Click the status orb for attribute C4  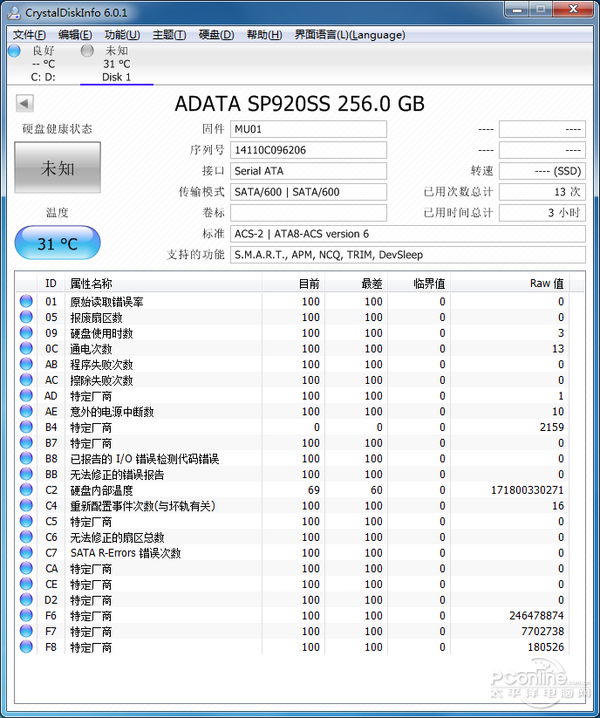[26, 506]
